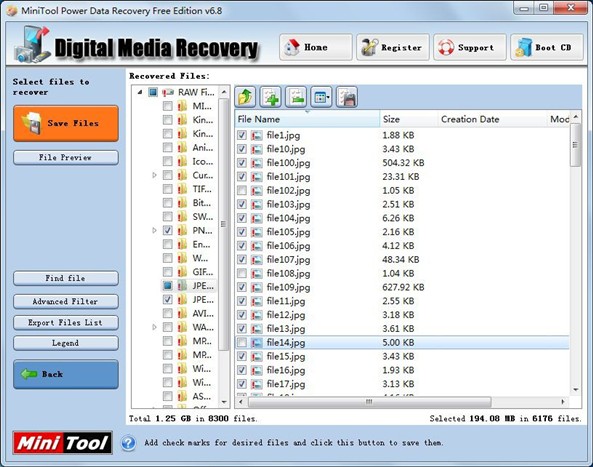Viewport: 593px width, 467px height.
Task: Toggle the AVI... folder checkbox in tree
Action: pyautogui.click(x=168, y=313)
